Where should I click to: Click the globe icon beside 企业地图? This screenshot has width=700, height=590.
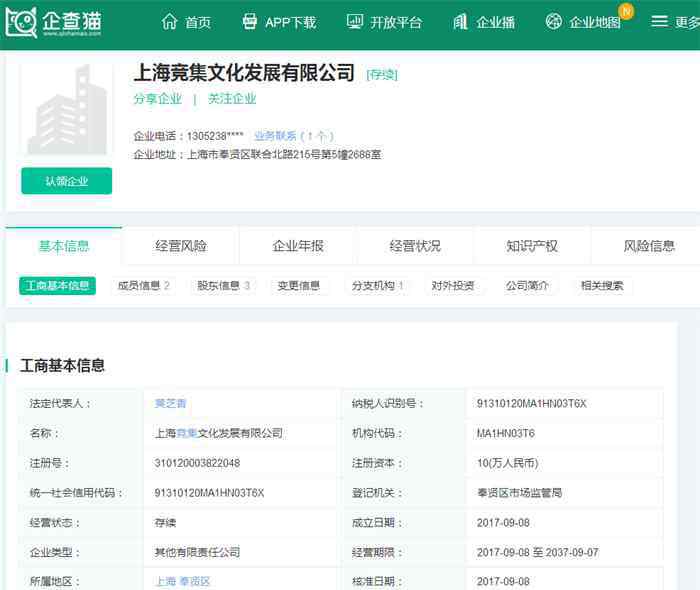click(554, 21)
